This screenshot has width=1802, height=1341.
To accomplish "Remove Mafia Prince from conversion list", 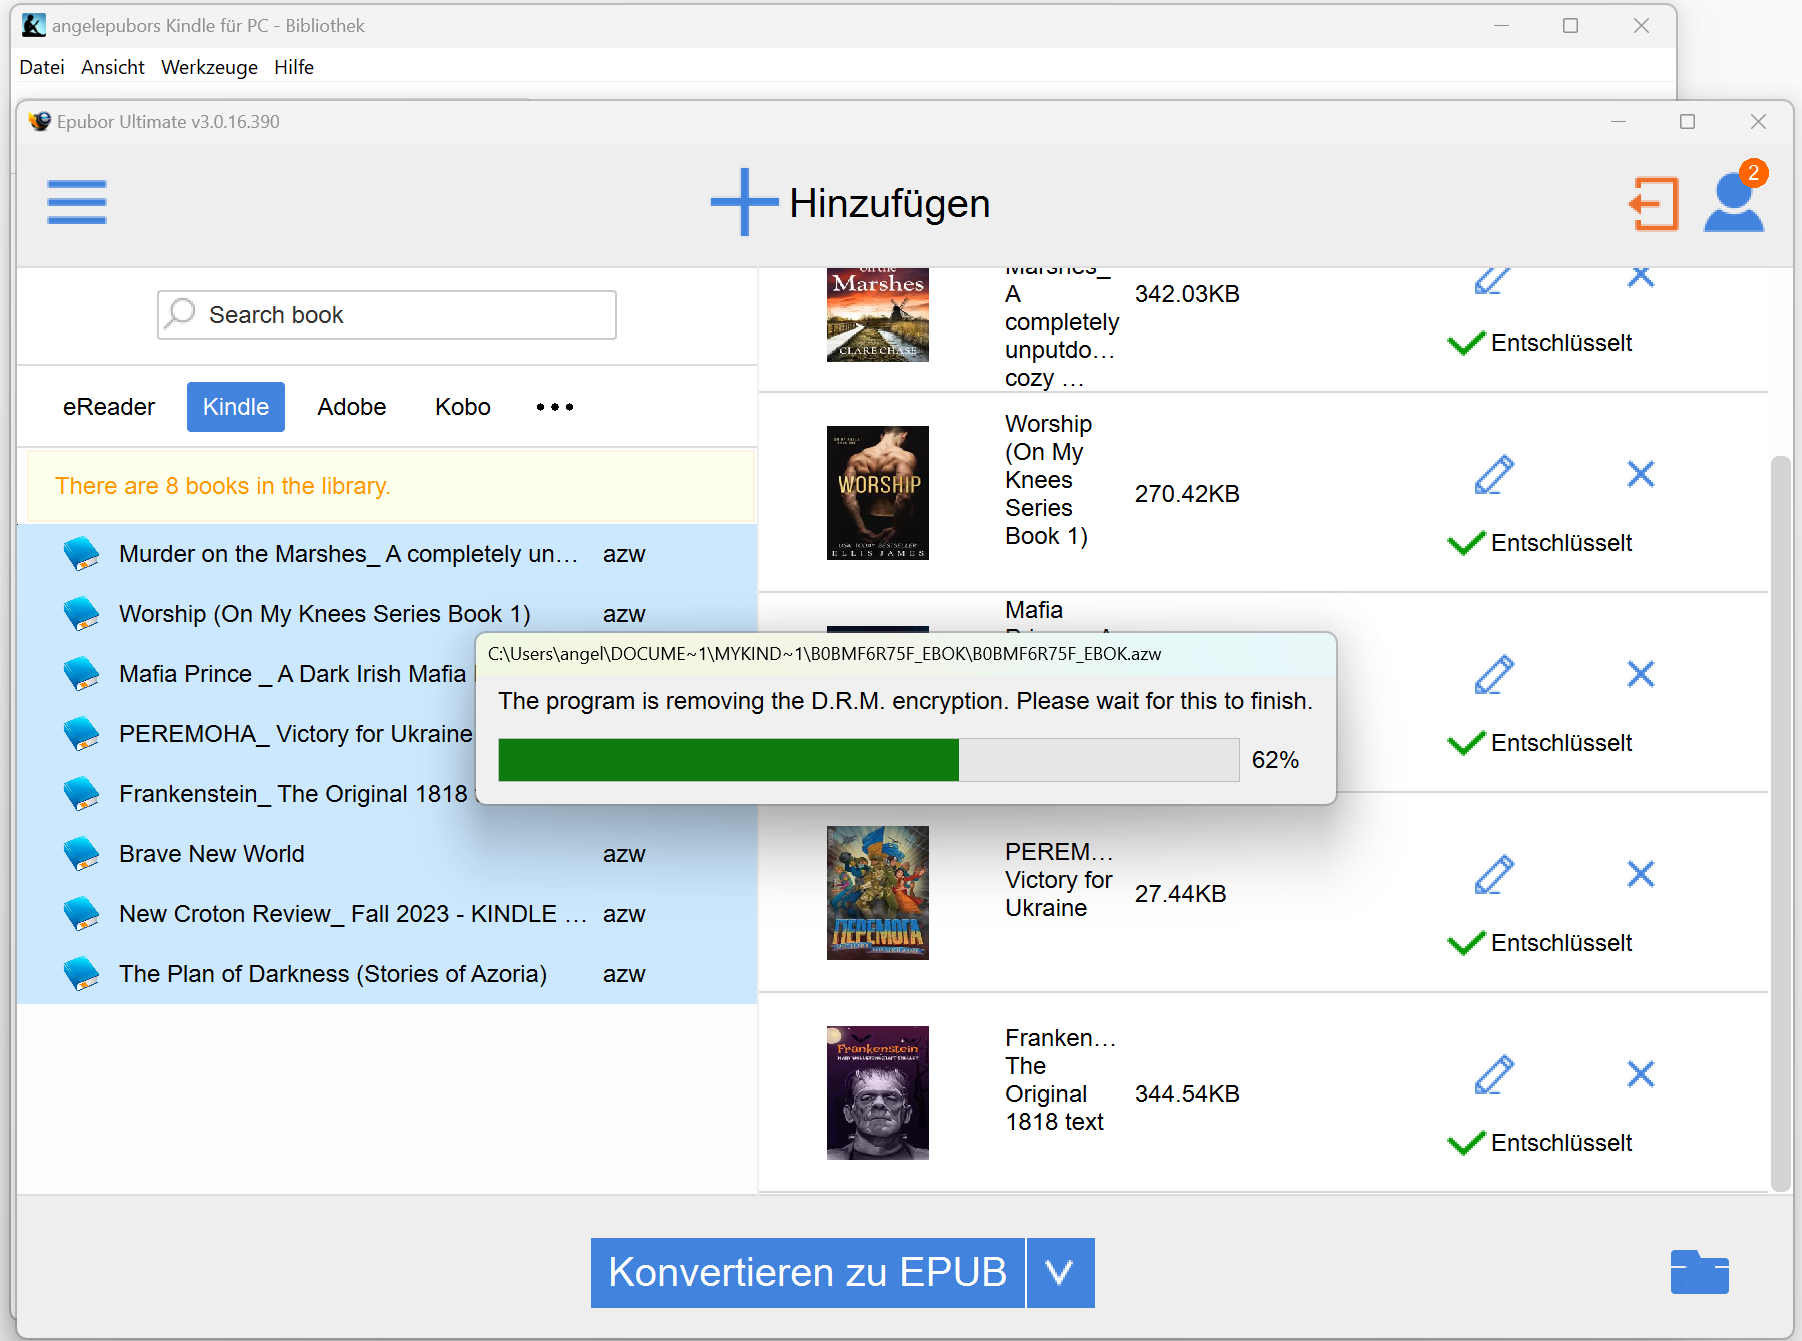I will pyautogui.click(x=1640, y=674).
